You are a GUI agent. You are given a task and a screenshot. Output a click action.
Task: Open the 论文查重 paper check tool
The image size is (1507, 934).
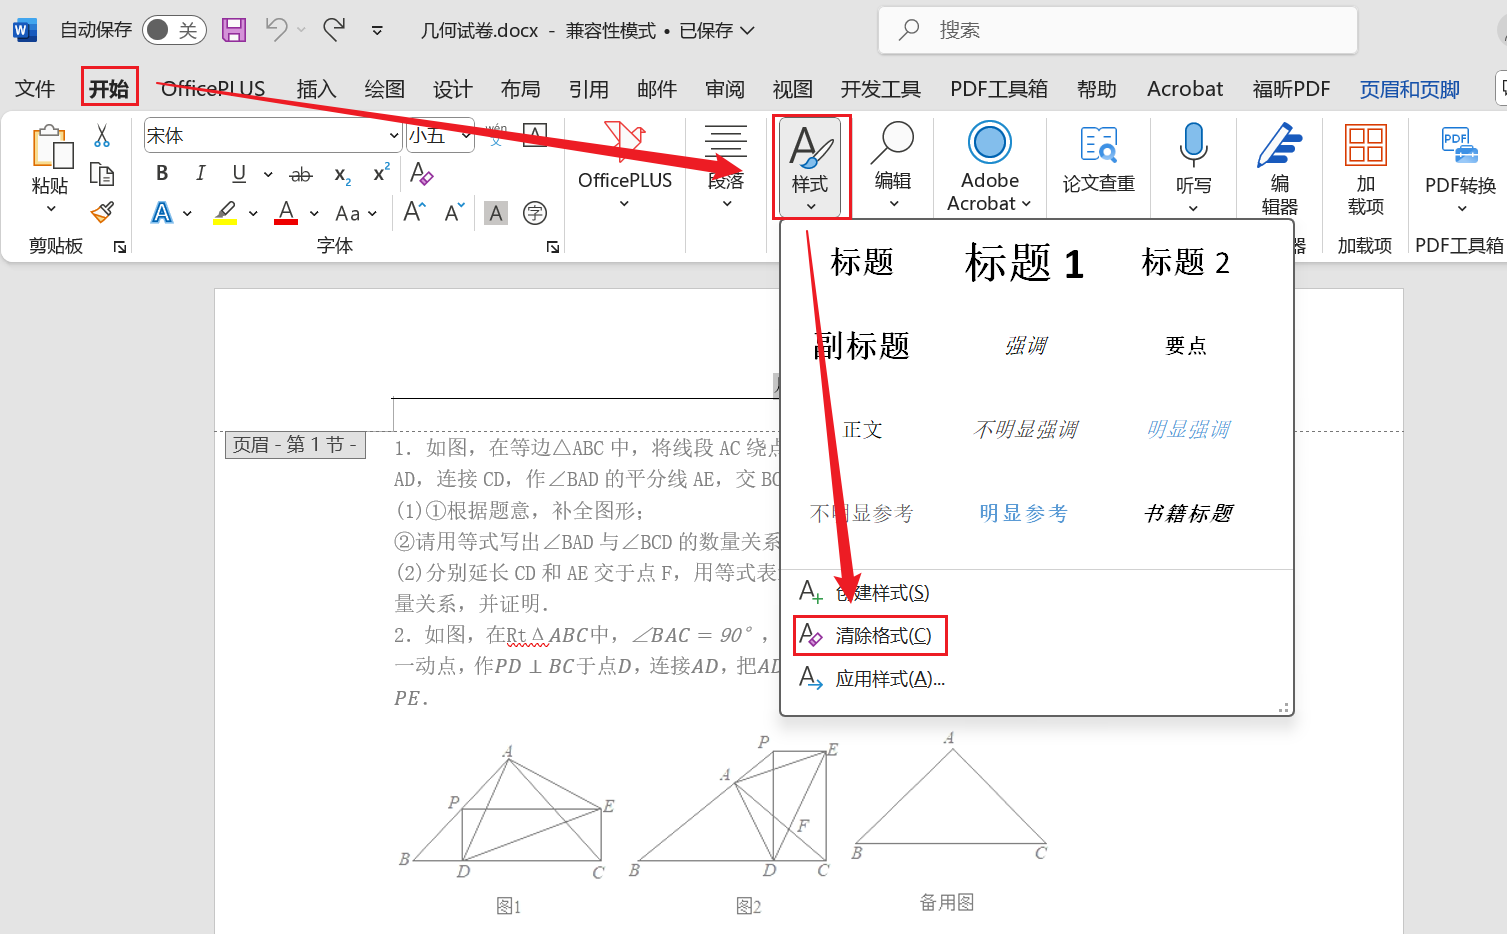pos(1098,160)
